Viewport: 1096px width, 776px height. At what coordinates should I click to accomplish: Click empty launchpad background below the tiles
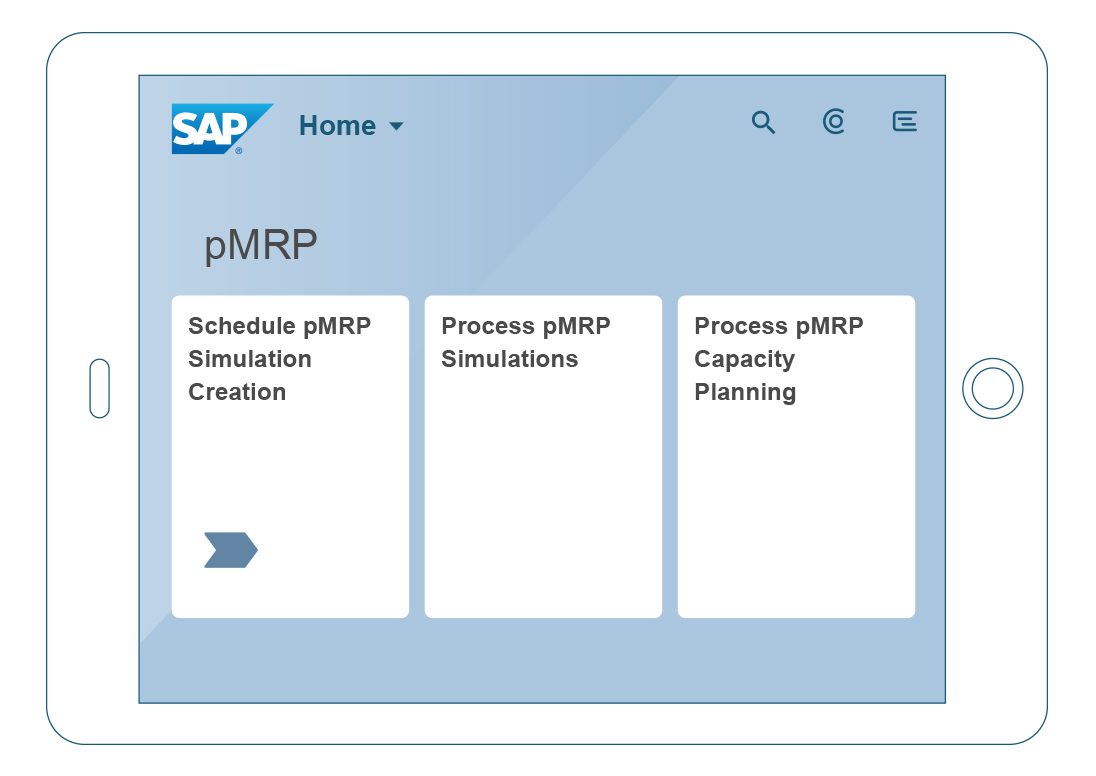(x=542, y=661)
